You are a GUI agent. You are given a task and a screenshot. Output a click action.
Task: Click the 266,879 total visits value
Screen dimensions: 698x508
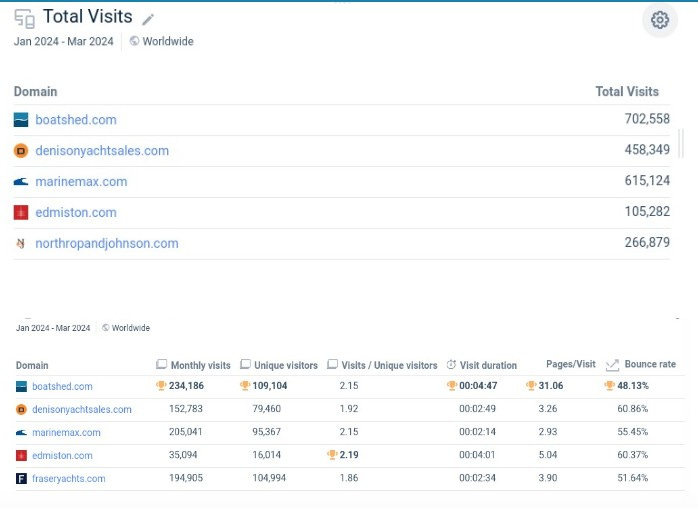[647, 242]
